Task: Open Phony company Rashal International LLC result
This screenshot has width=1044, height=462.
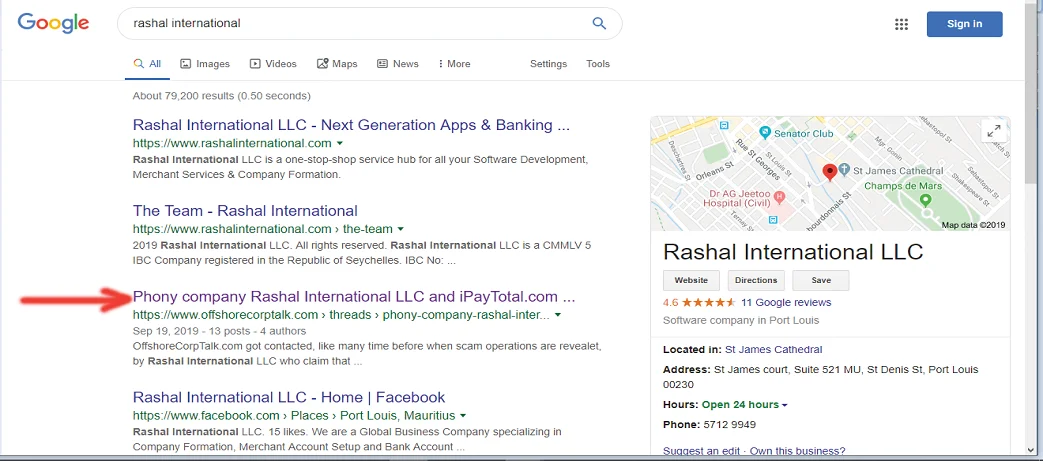Action: 354,296
